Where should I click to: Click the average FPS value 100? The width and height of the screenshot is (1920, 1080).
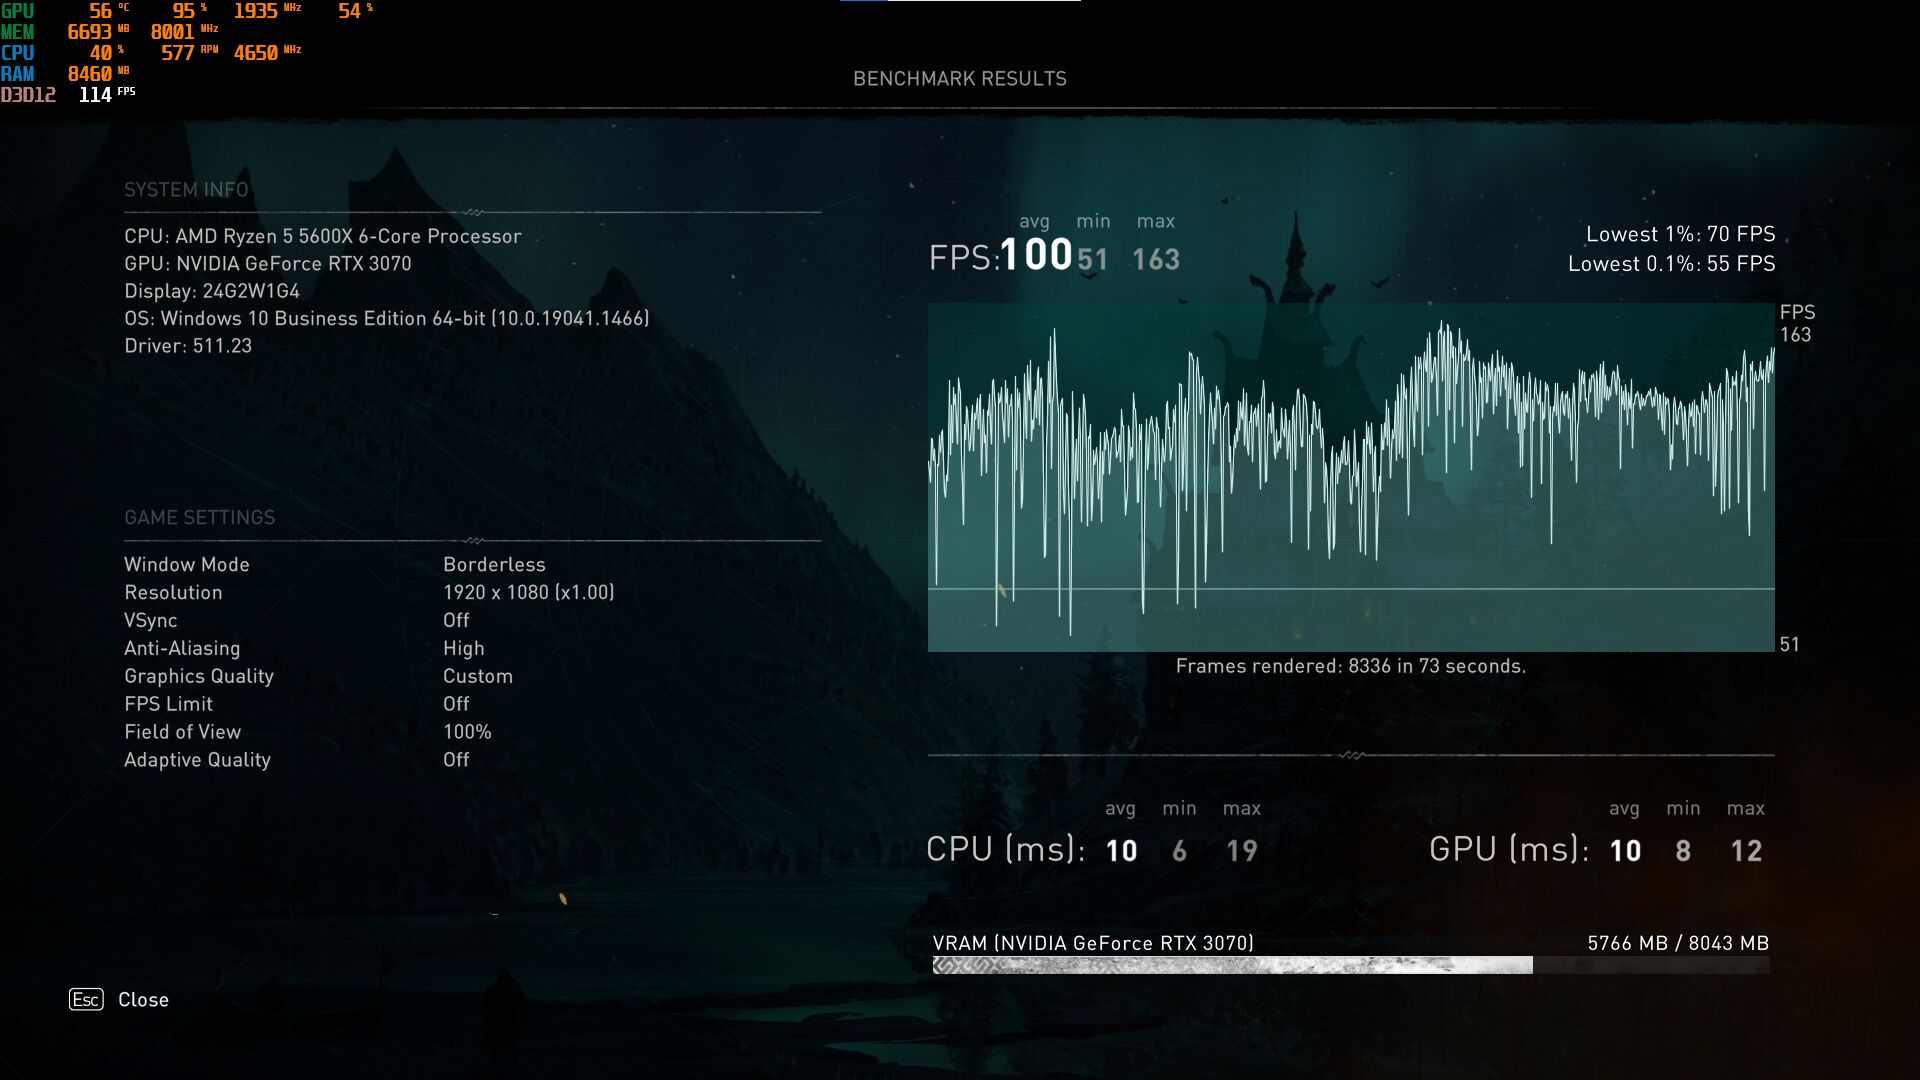(1036, 254)
